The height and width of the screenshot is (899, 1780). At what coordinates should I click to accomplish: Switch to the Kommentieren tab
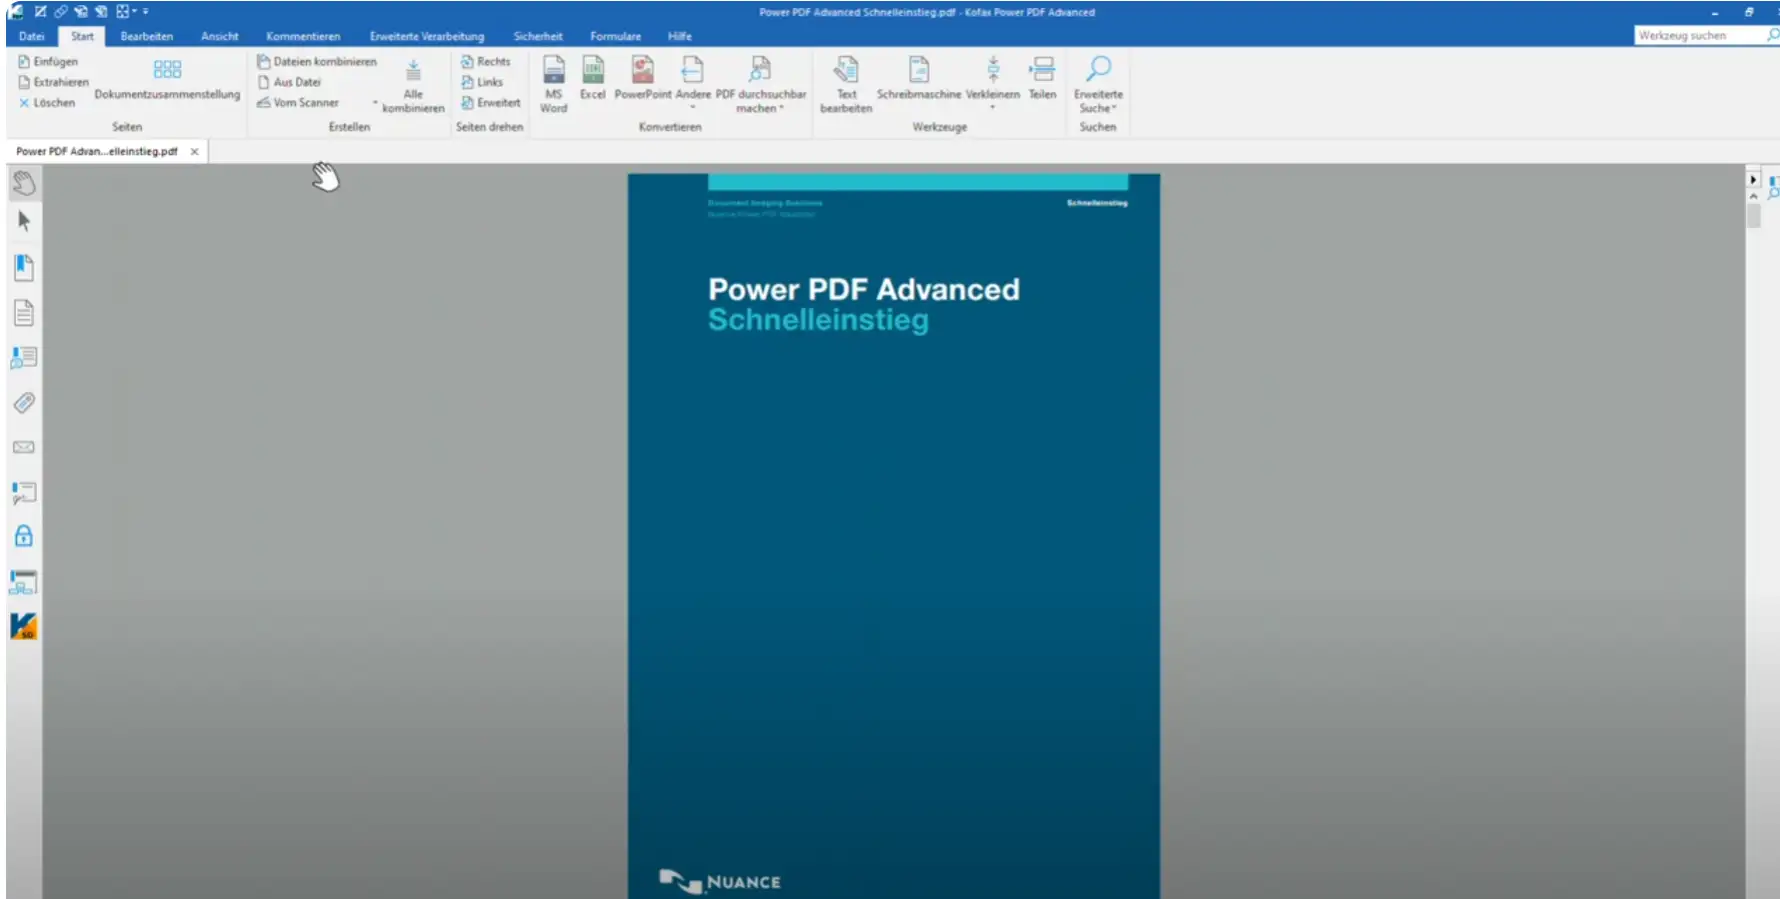pyautogui.click(x=303, y=36)
